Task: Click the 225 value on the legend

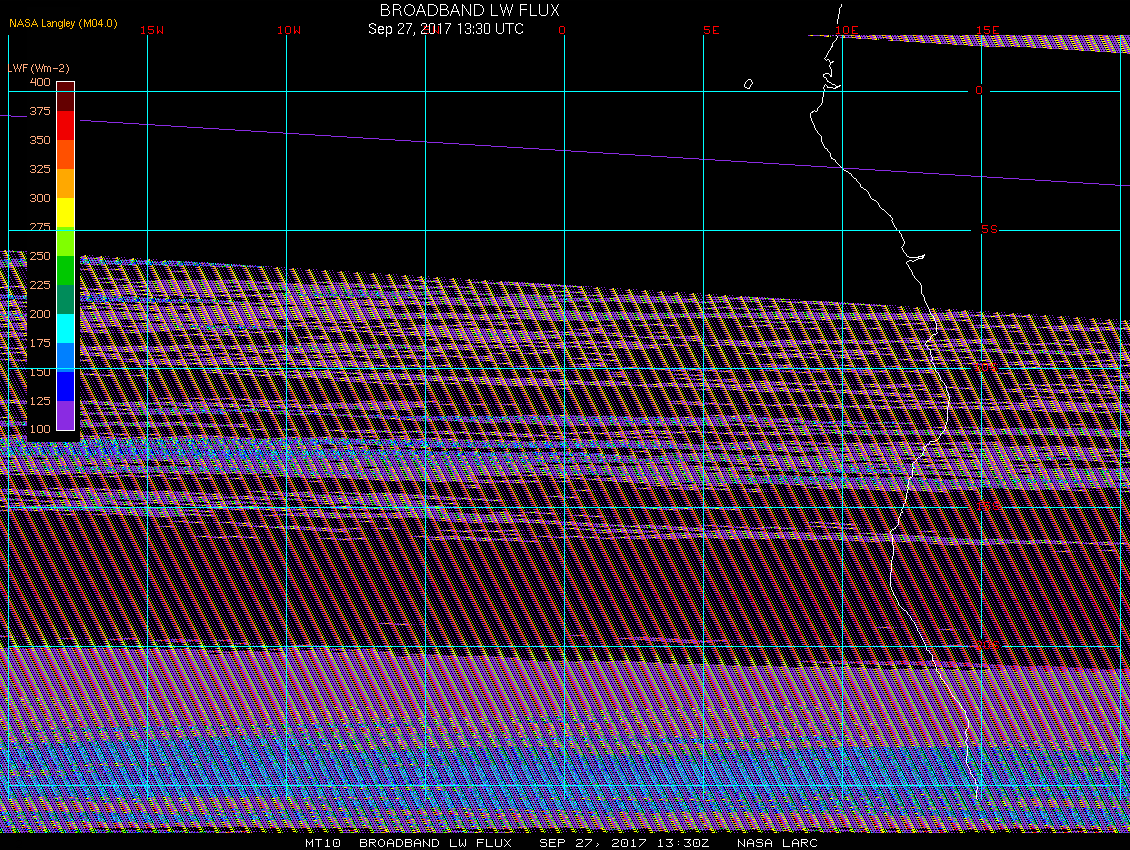Action: (x=40, y=285)
